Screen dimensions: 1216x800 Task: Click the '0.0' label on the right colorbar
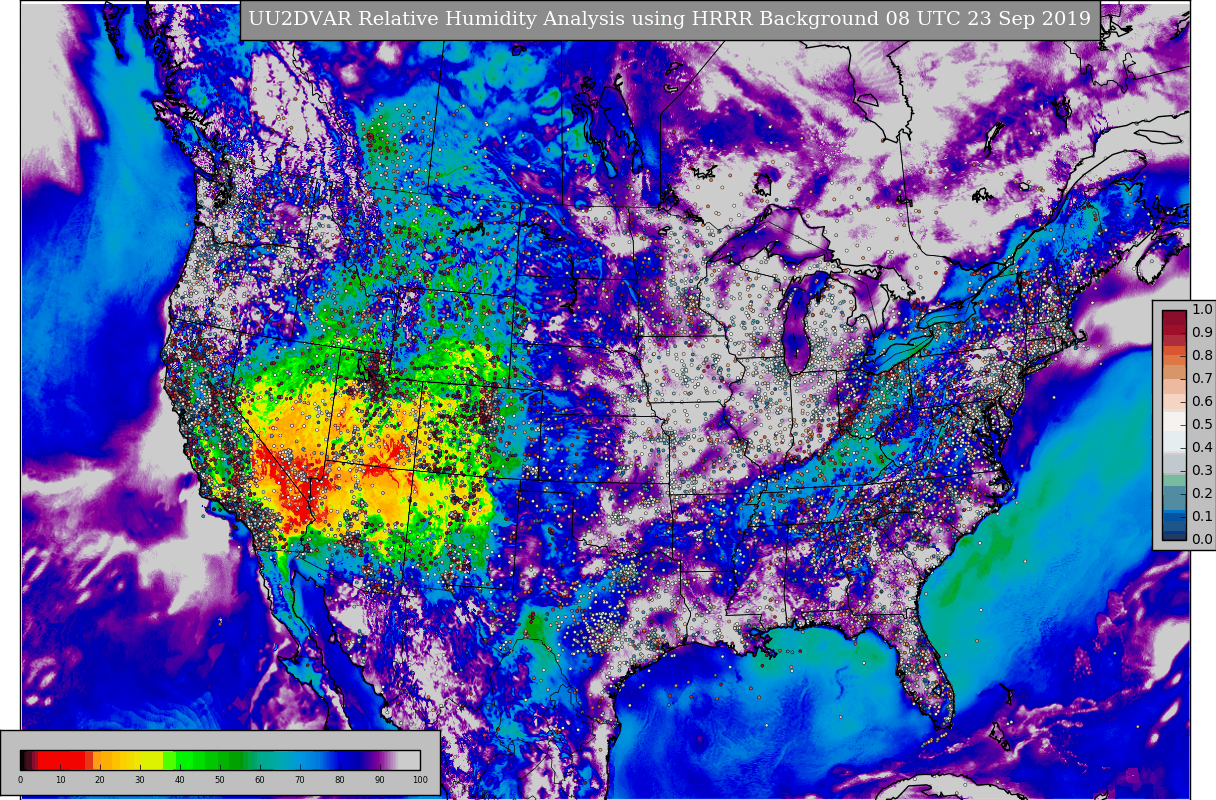coord(1202,540)
